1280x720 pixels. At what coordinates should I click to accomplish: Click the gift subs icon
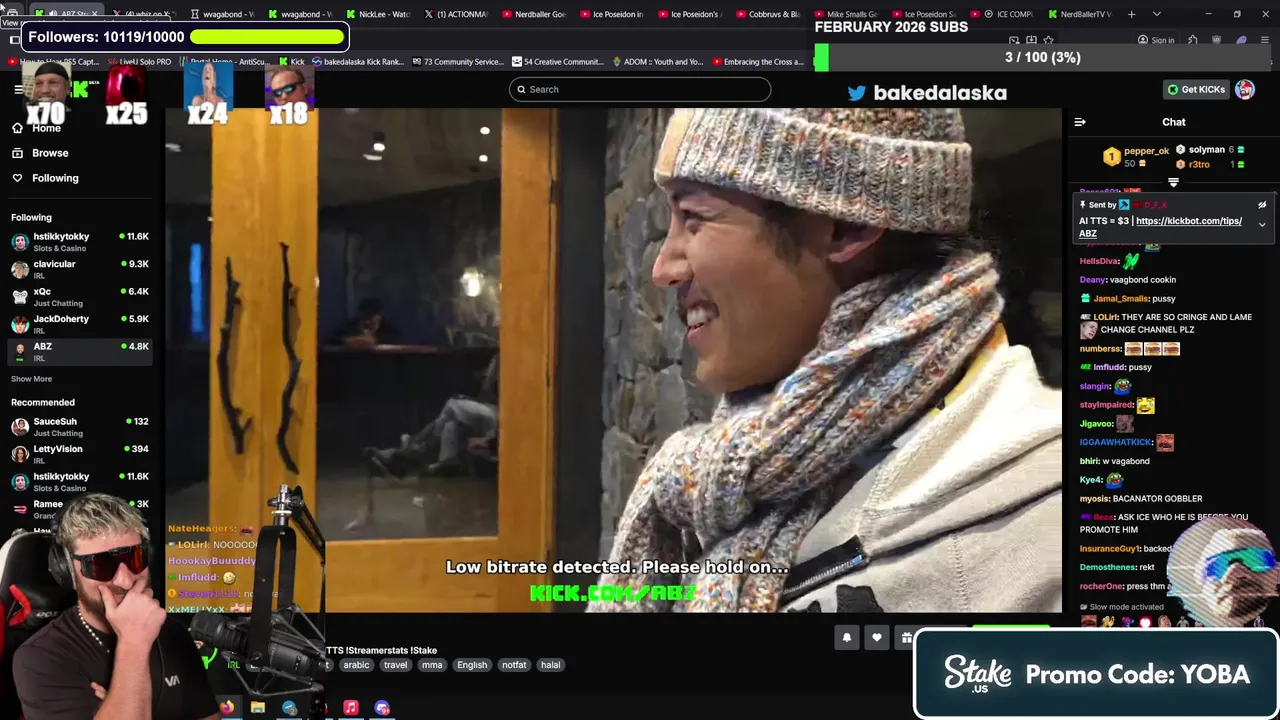click(906, 638)
